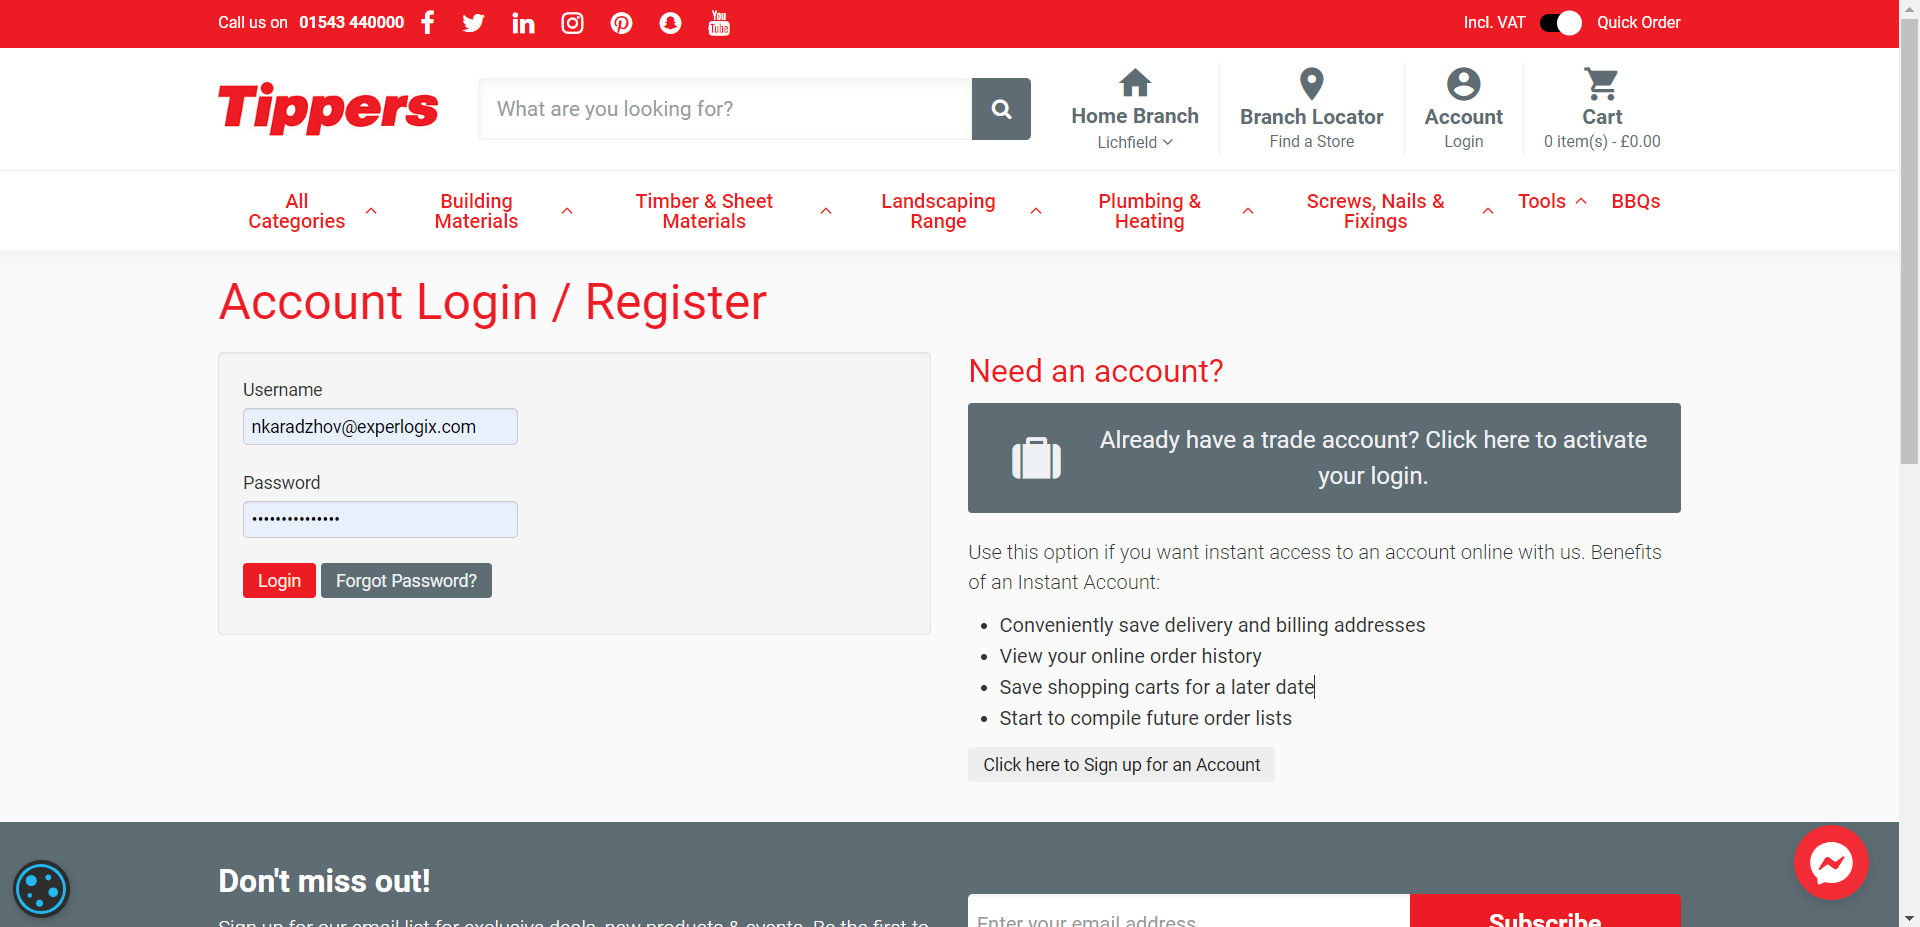The image size is (1920, 927).
Task: Click the Account profile icon
Action: [1464, 84]
